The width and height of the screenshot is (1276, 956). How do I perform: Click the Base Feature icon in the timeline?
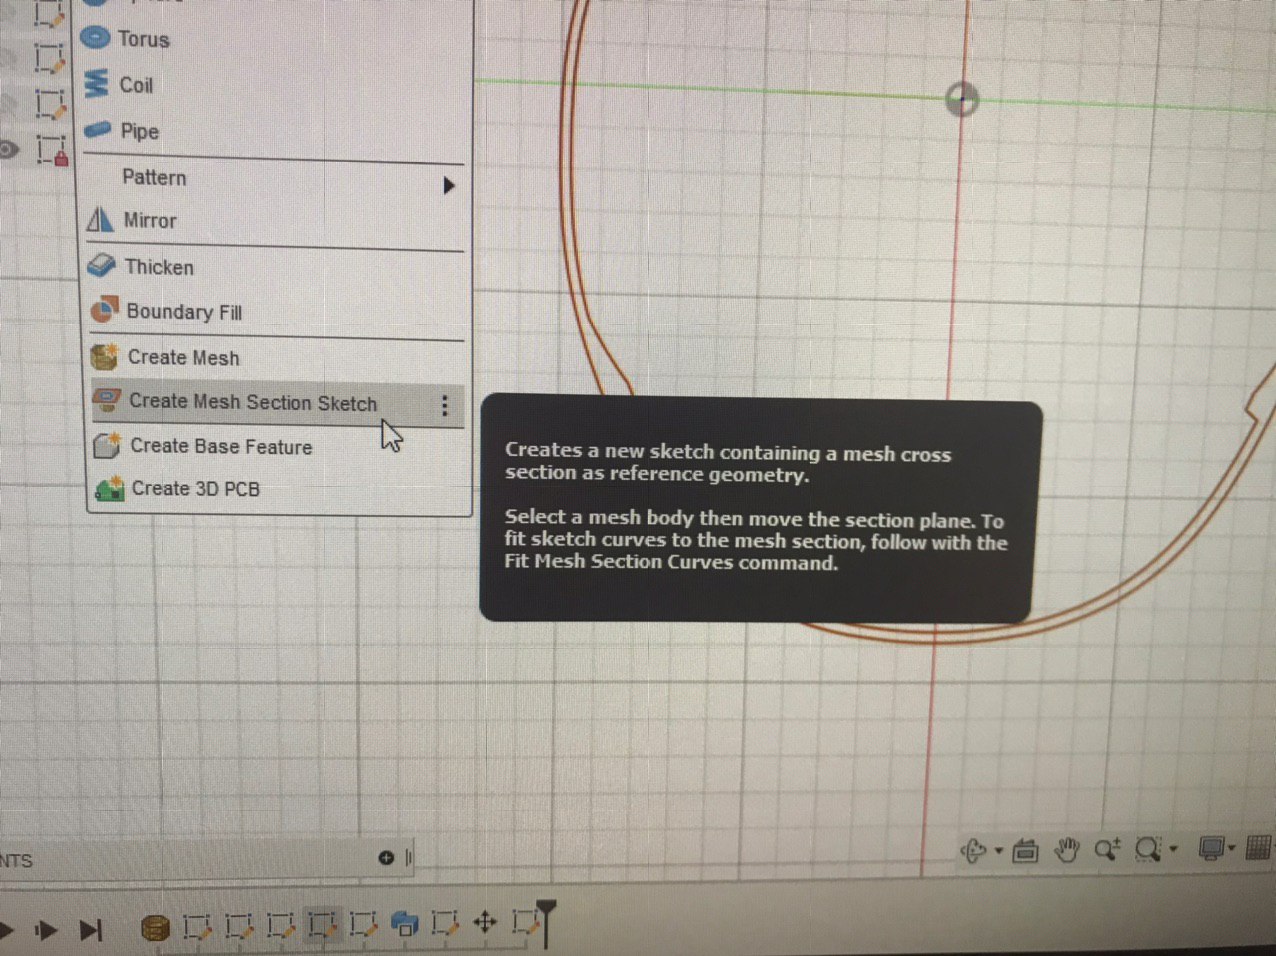pos(154,928)
